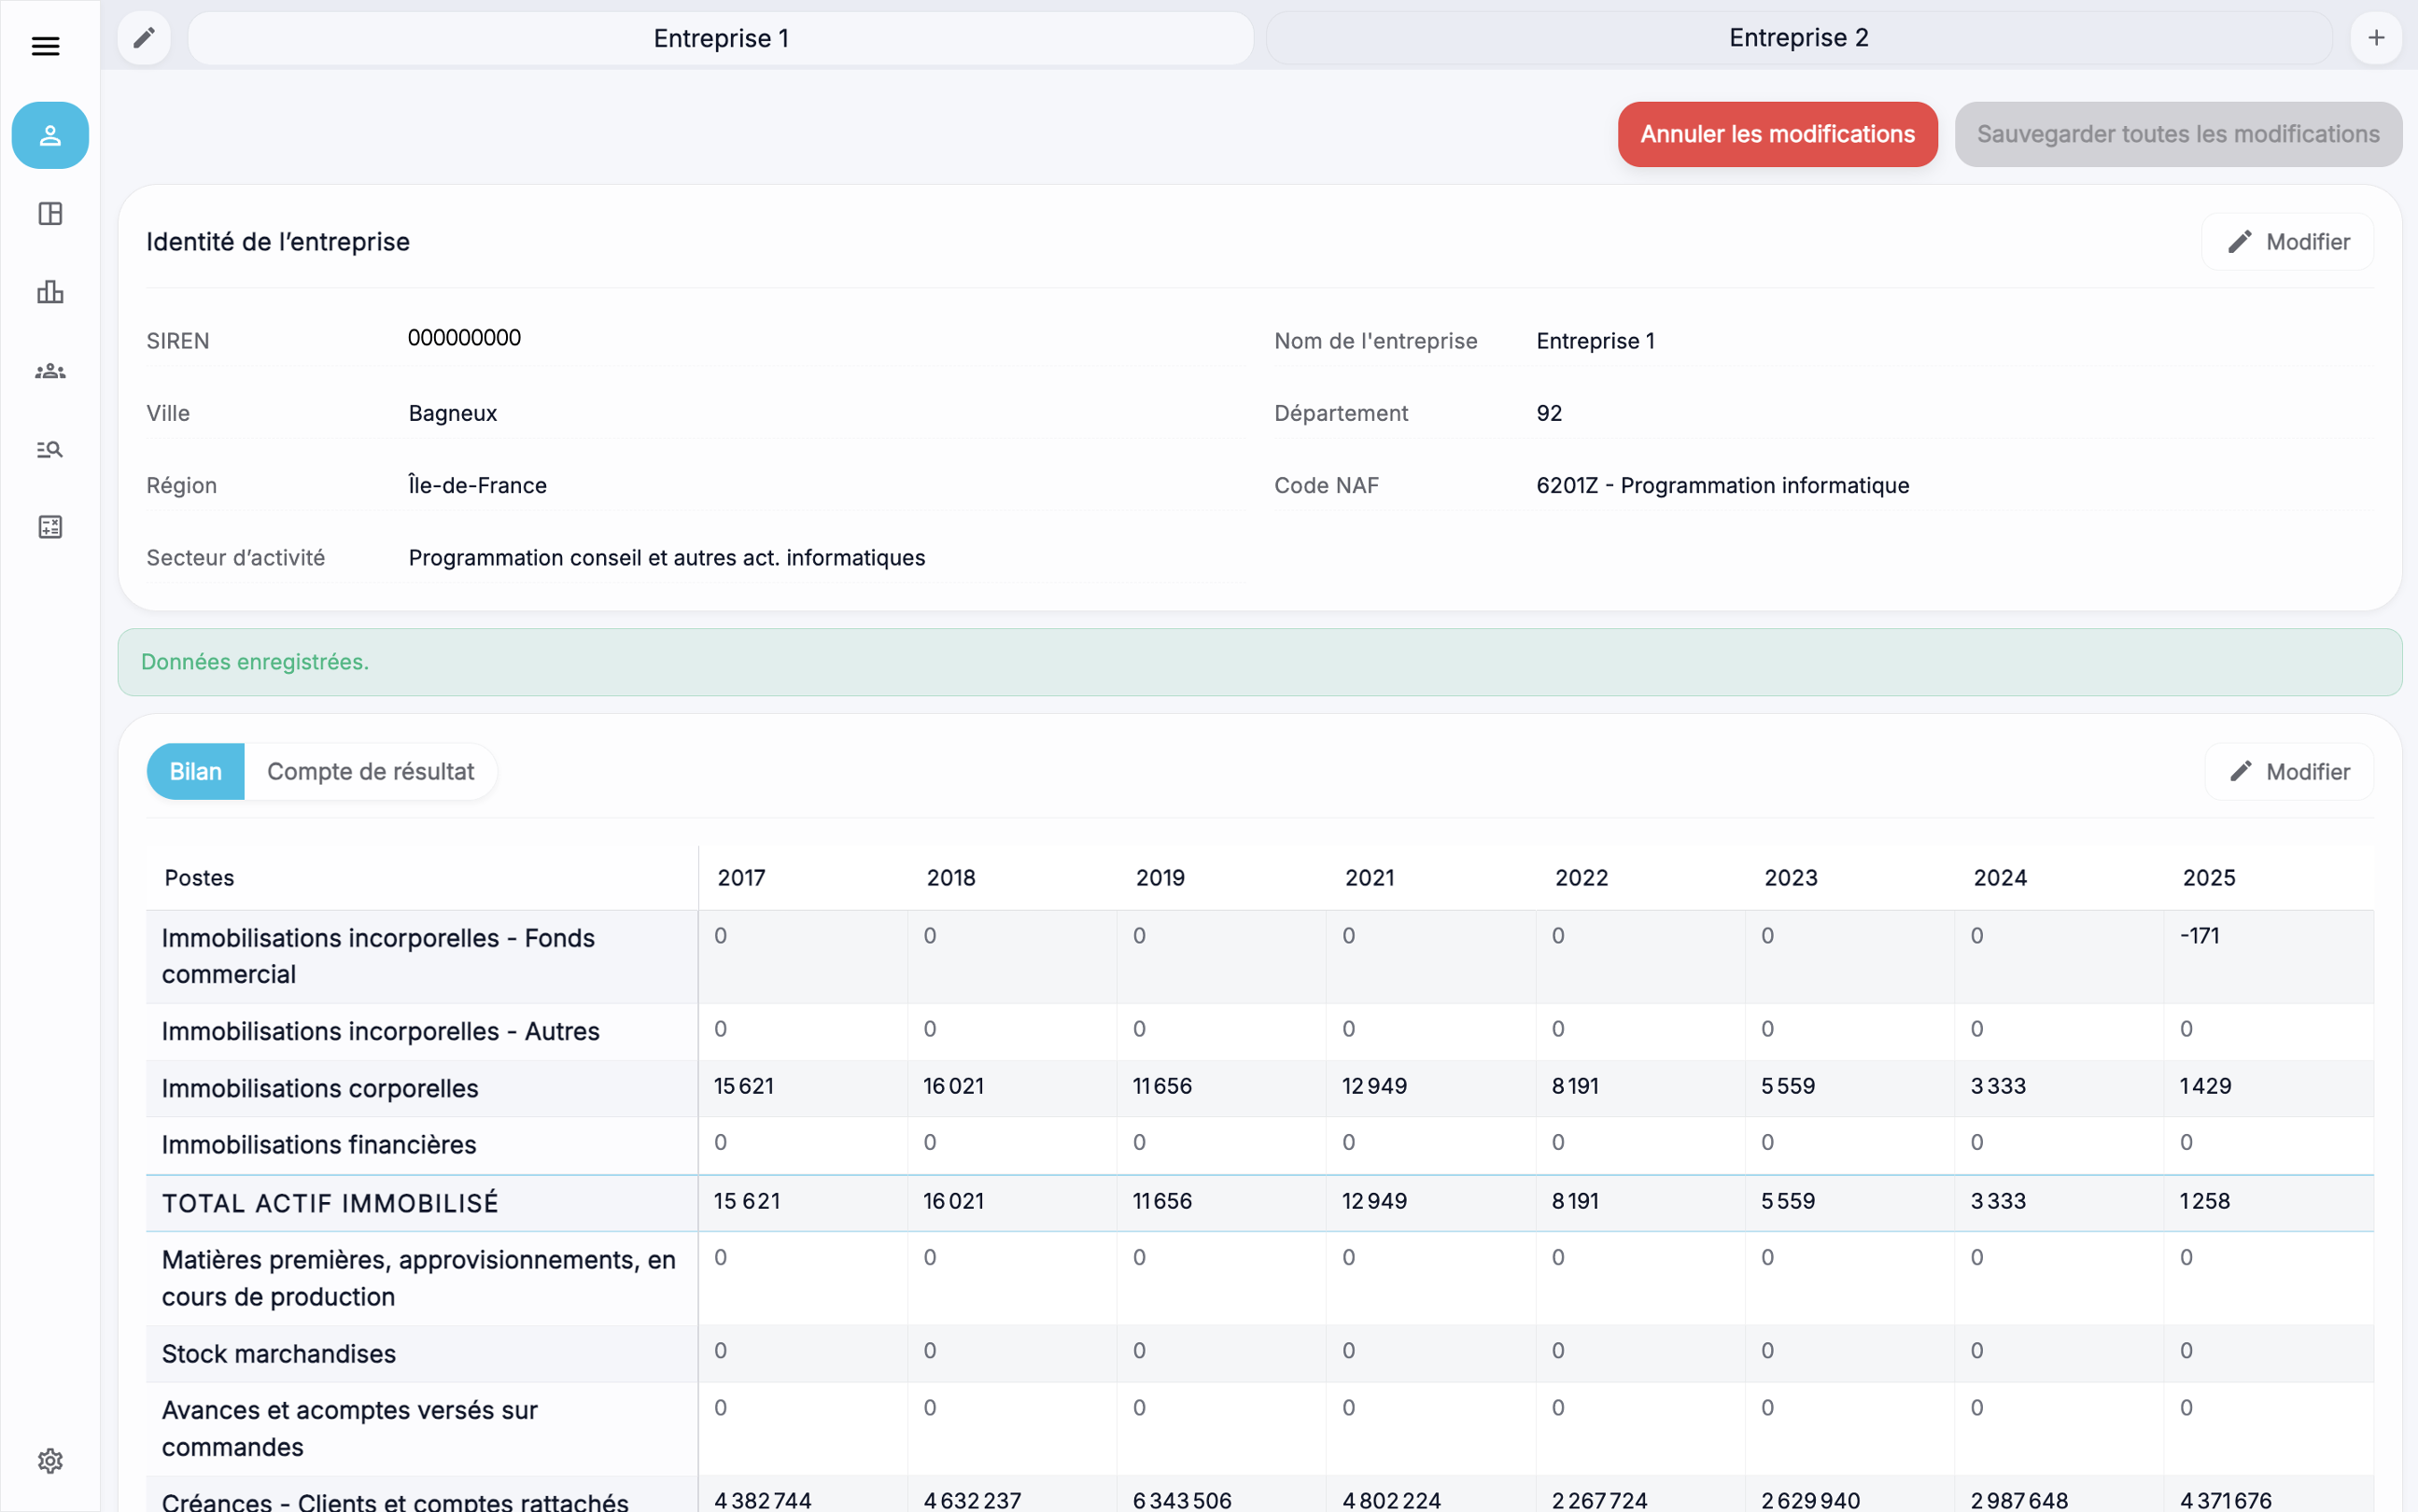Open the hamburger menu icon
This screenshot has height=1512, width=2418.
click(45, 46)
